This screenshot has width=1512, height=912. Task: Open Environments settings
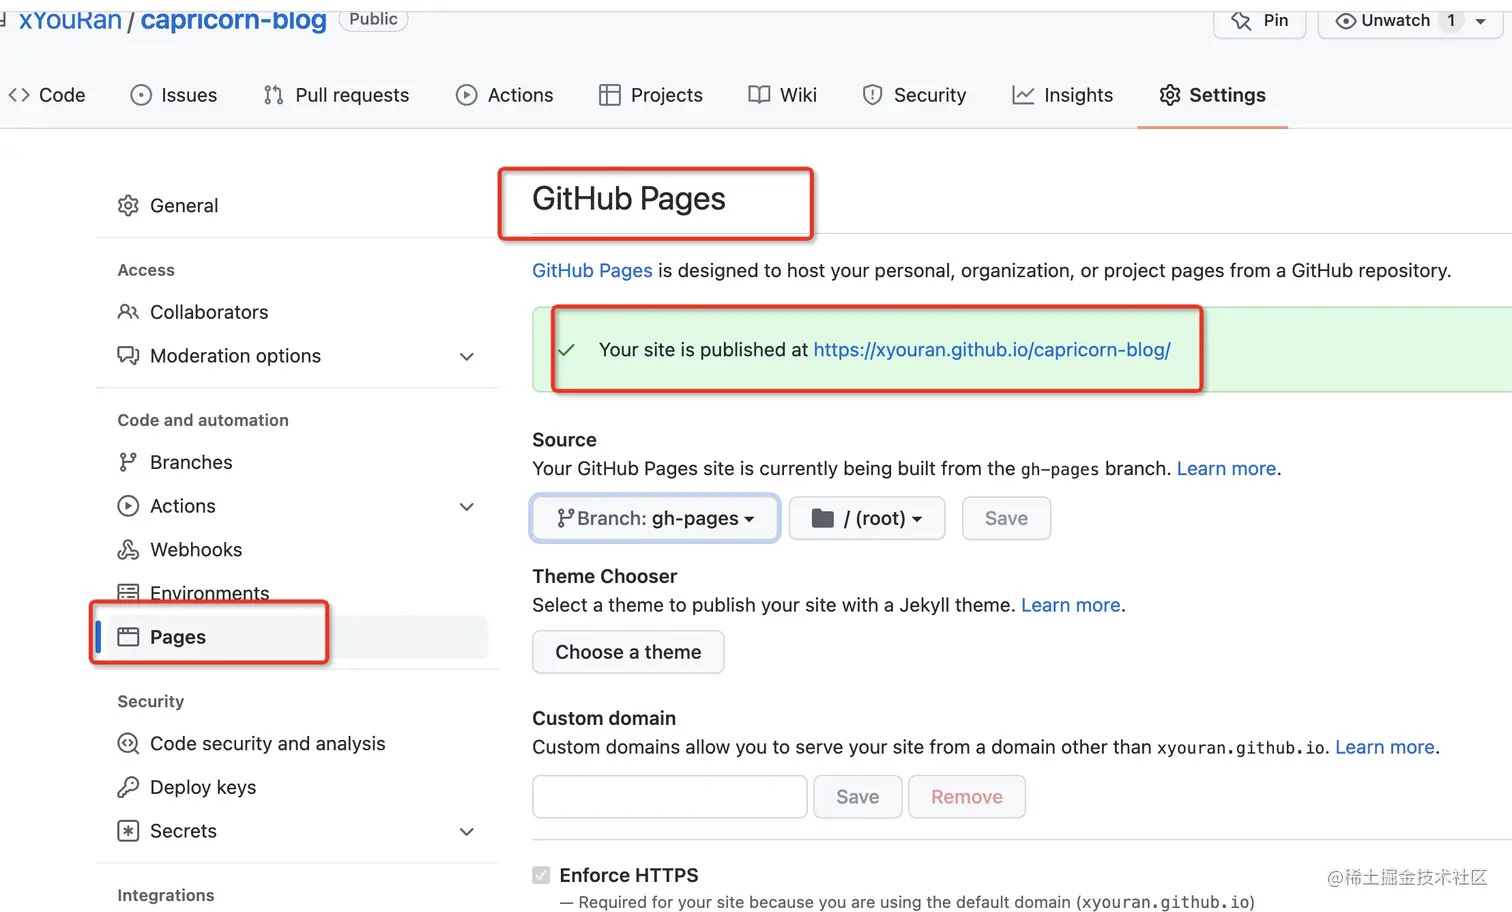tap(209, 593)
